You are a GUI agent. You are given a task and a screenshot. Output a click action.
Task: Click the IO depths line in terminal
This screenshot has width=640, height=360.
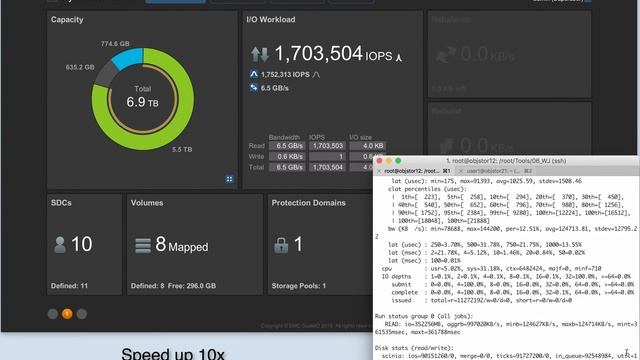506,276
